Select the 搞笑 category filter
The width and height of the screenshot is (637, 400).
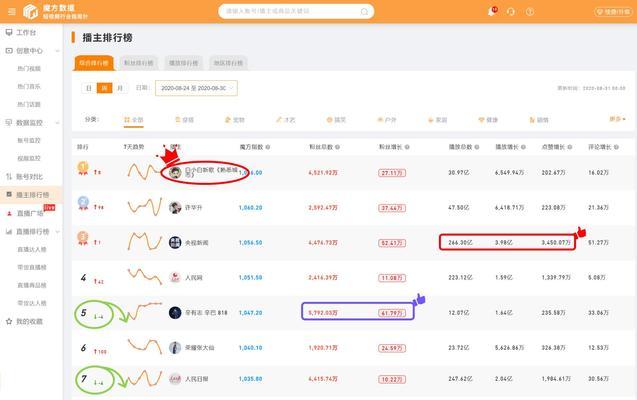tap(336, 120)
